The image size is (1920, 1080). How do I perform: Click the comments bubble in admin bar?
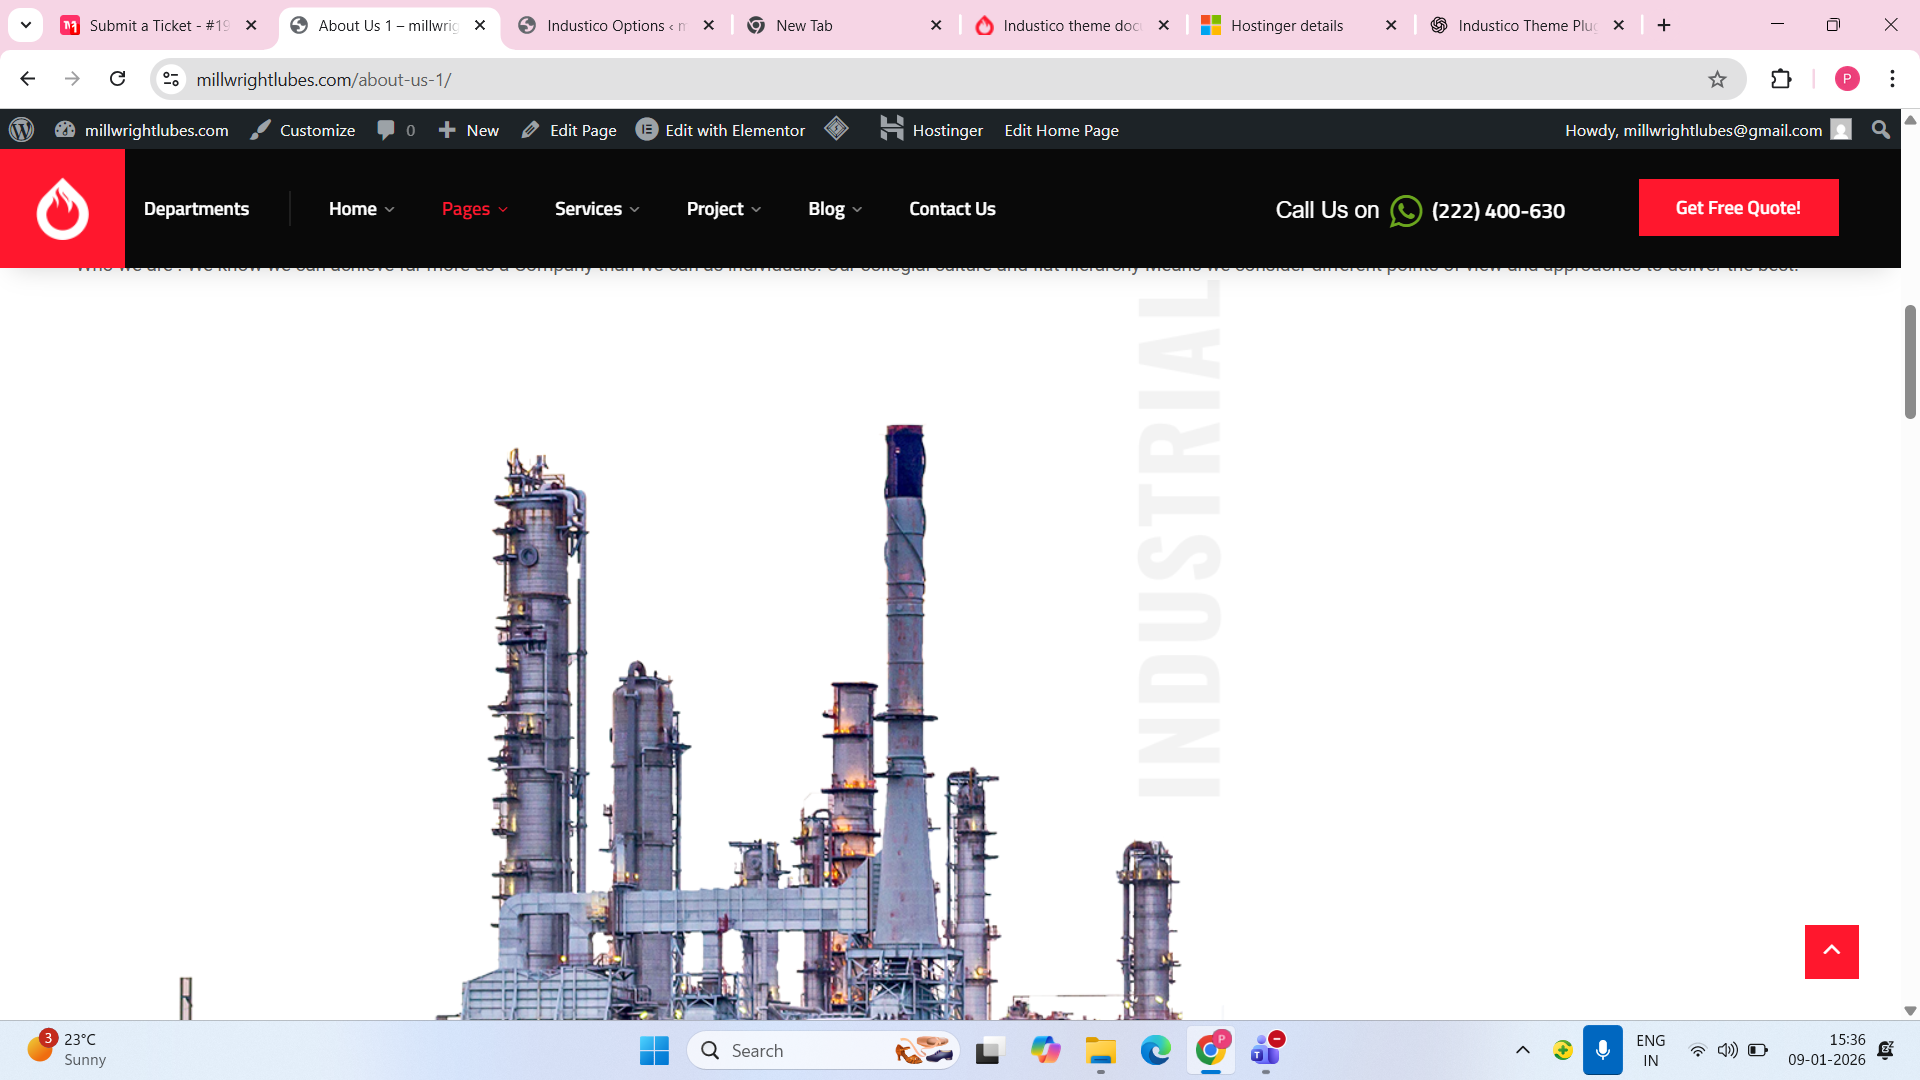(x=396, y=130)
